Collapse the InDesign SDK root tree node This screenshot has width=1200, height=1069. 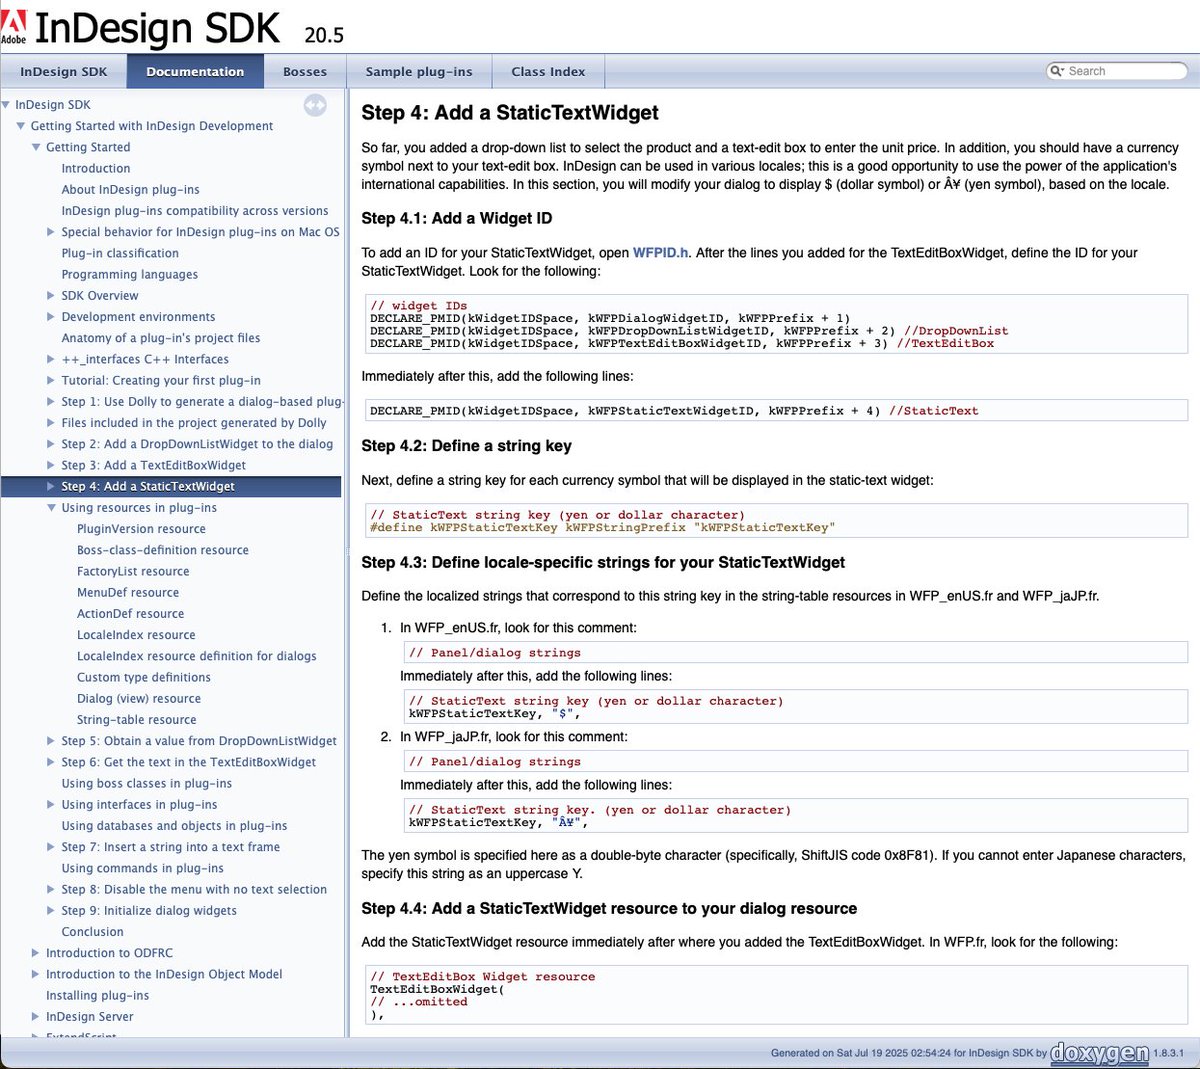coord(6,104)
